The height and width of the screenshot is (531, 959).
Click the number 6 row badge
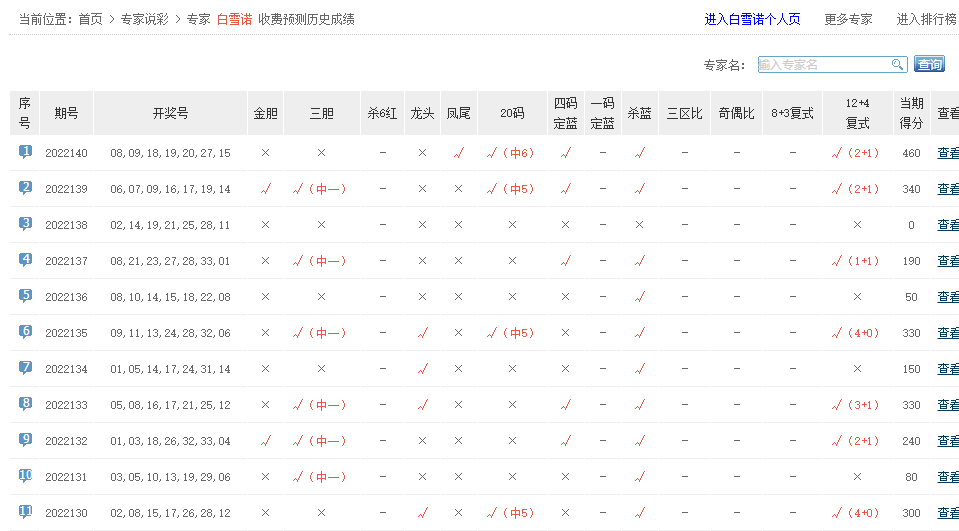click(x=25, y=332)
